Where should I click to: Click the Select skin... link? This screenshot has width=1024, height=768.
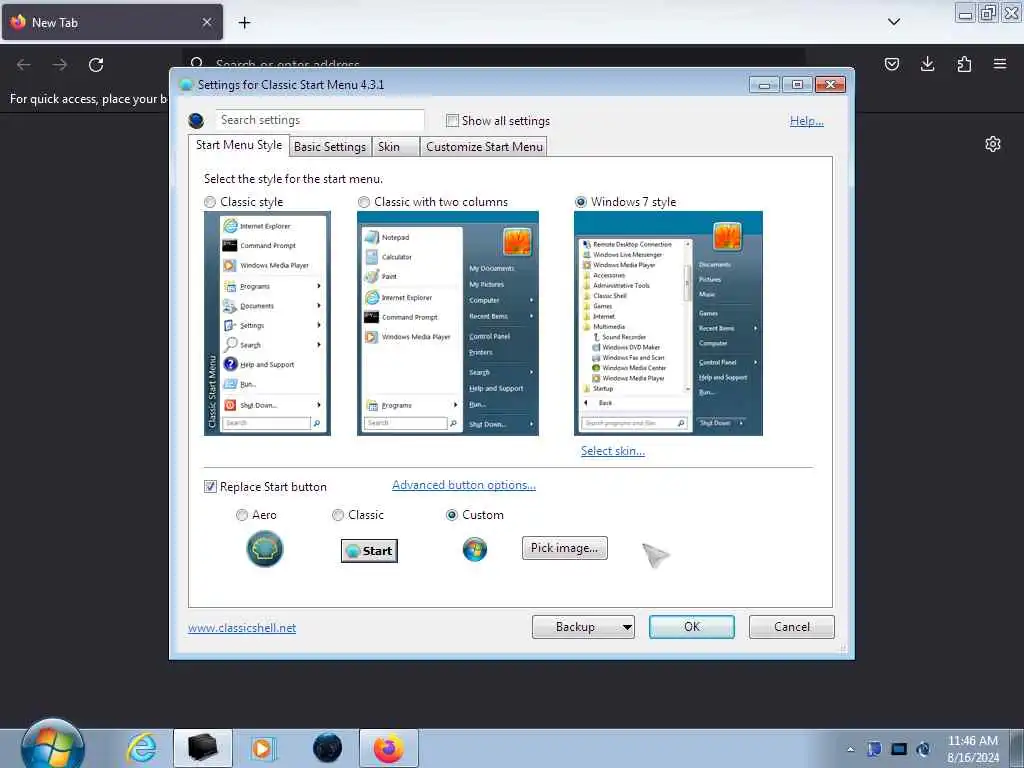pyautogui.click(x=613, y=451)
